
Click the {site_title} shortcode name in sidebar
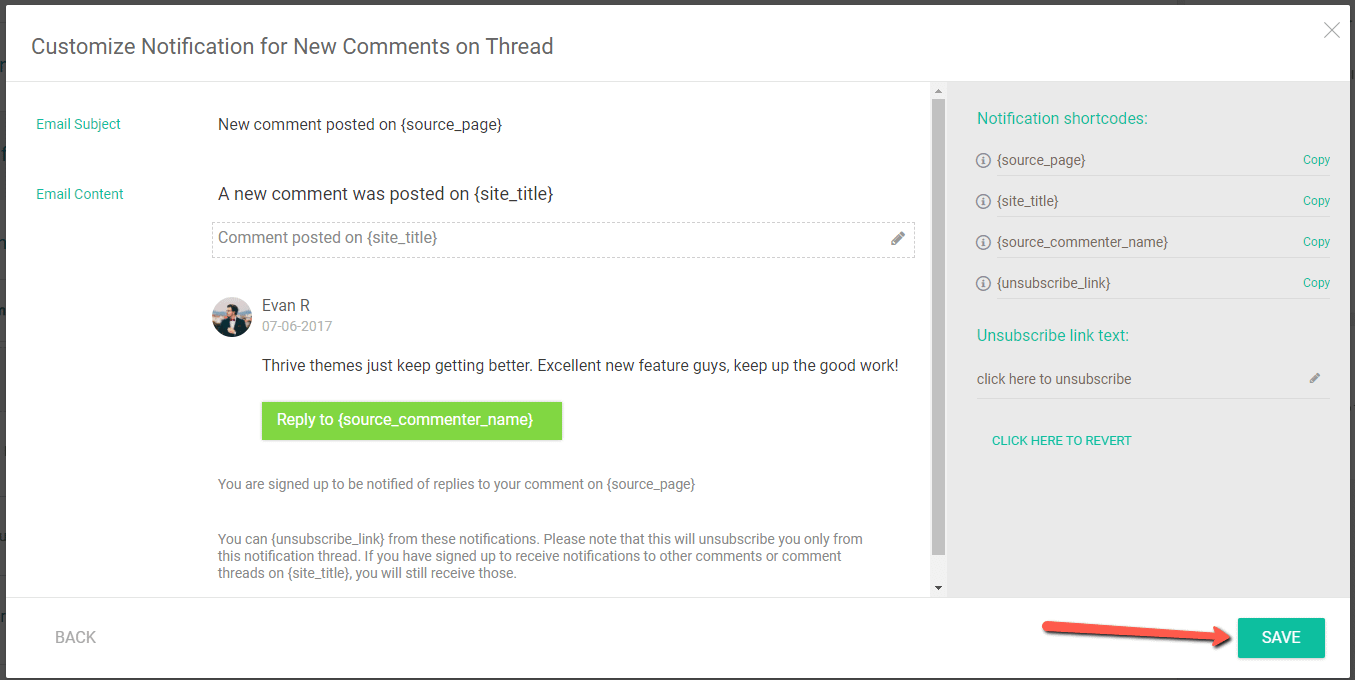click(x=1028, y=201)
